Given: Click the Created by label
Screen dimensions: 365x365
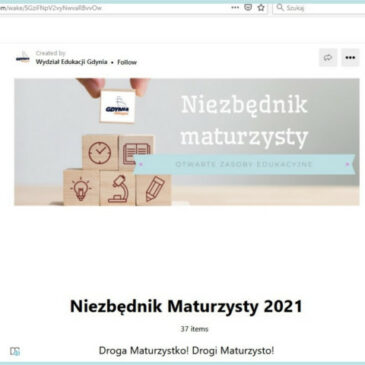Looking at the screenshot, I should [x=51, y=53].
